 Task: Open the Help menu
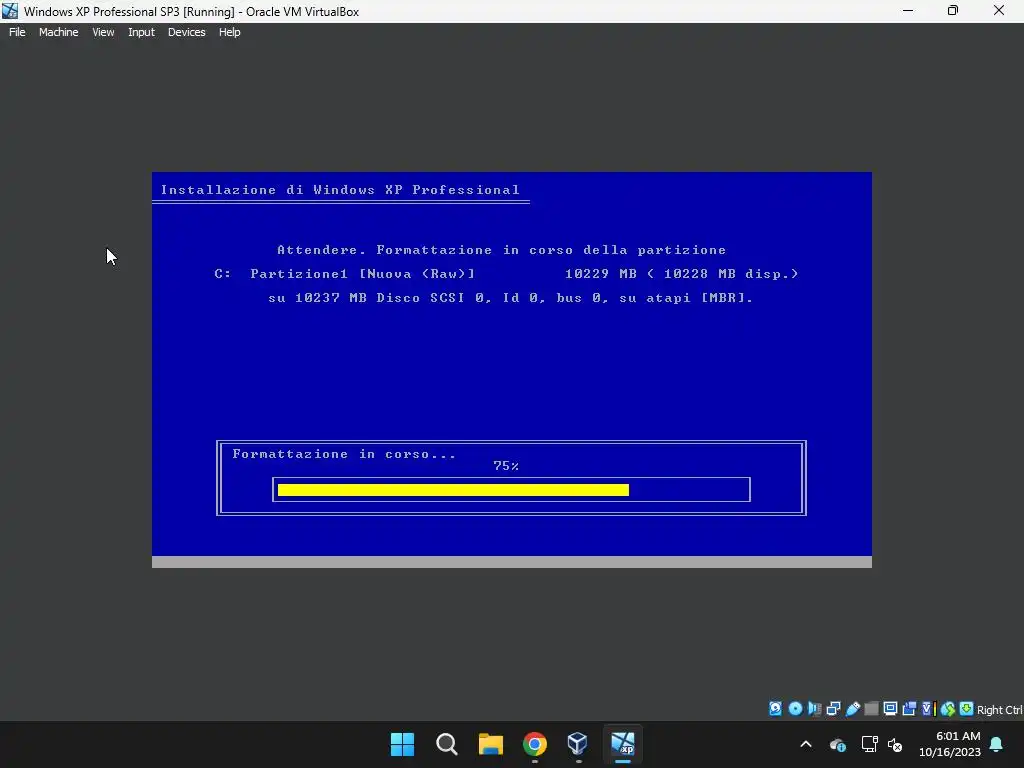click(229, 32)
